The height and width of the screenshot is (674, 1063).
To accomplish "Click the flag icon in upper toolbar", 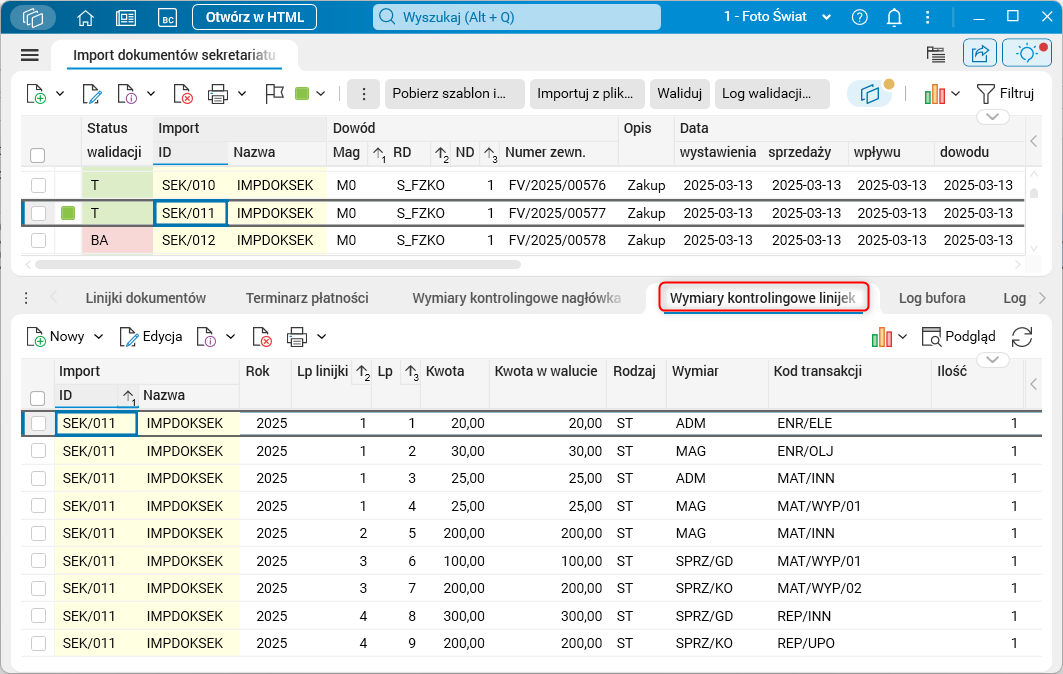I will 274,93.
